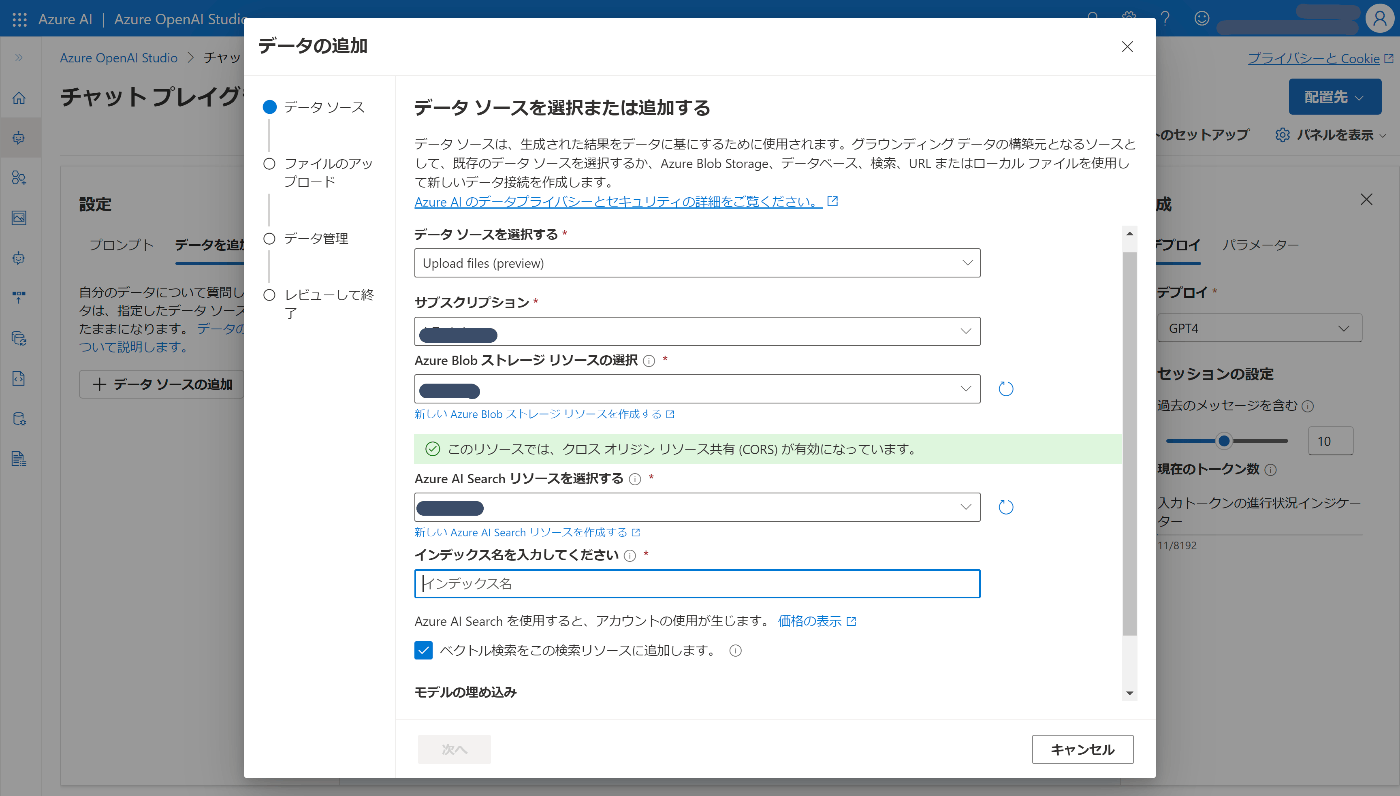Open the GPT4 deployment dropdown
This screenshot has width=1400, height=796.
pos(1259,328)
